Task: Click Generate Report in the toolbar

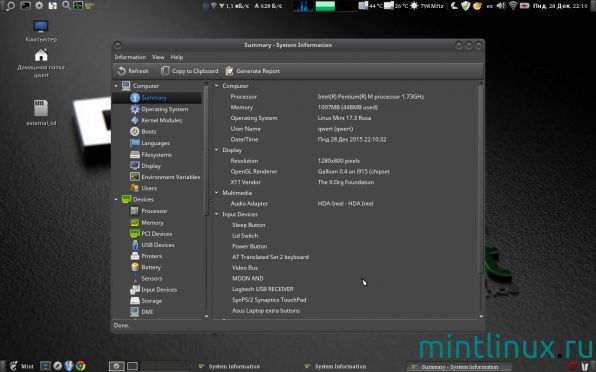Action: pos(252,71)
